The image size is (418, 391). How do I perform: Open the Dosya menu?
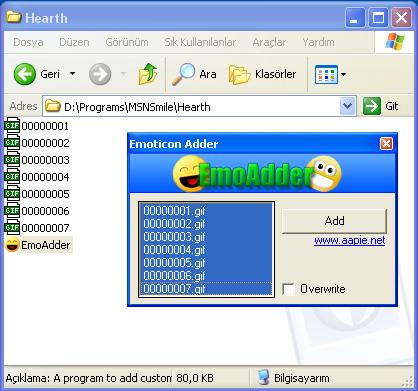click(28, 42)
